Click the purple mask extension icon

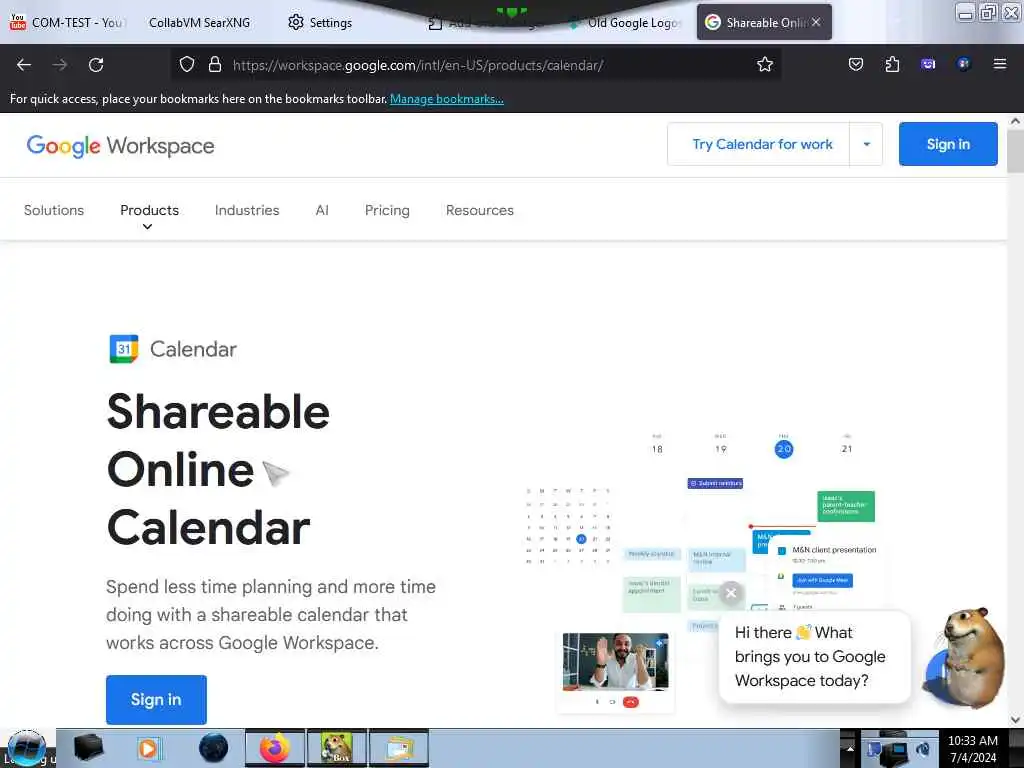(x=928, y=64)
